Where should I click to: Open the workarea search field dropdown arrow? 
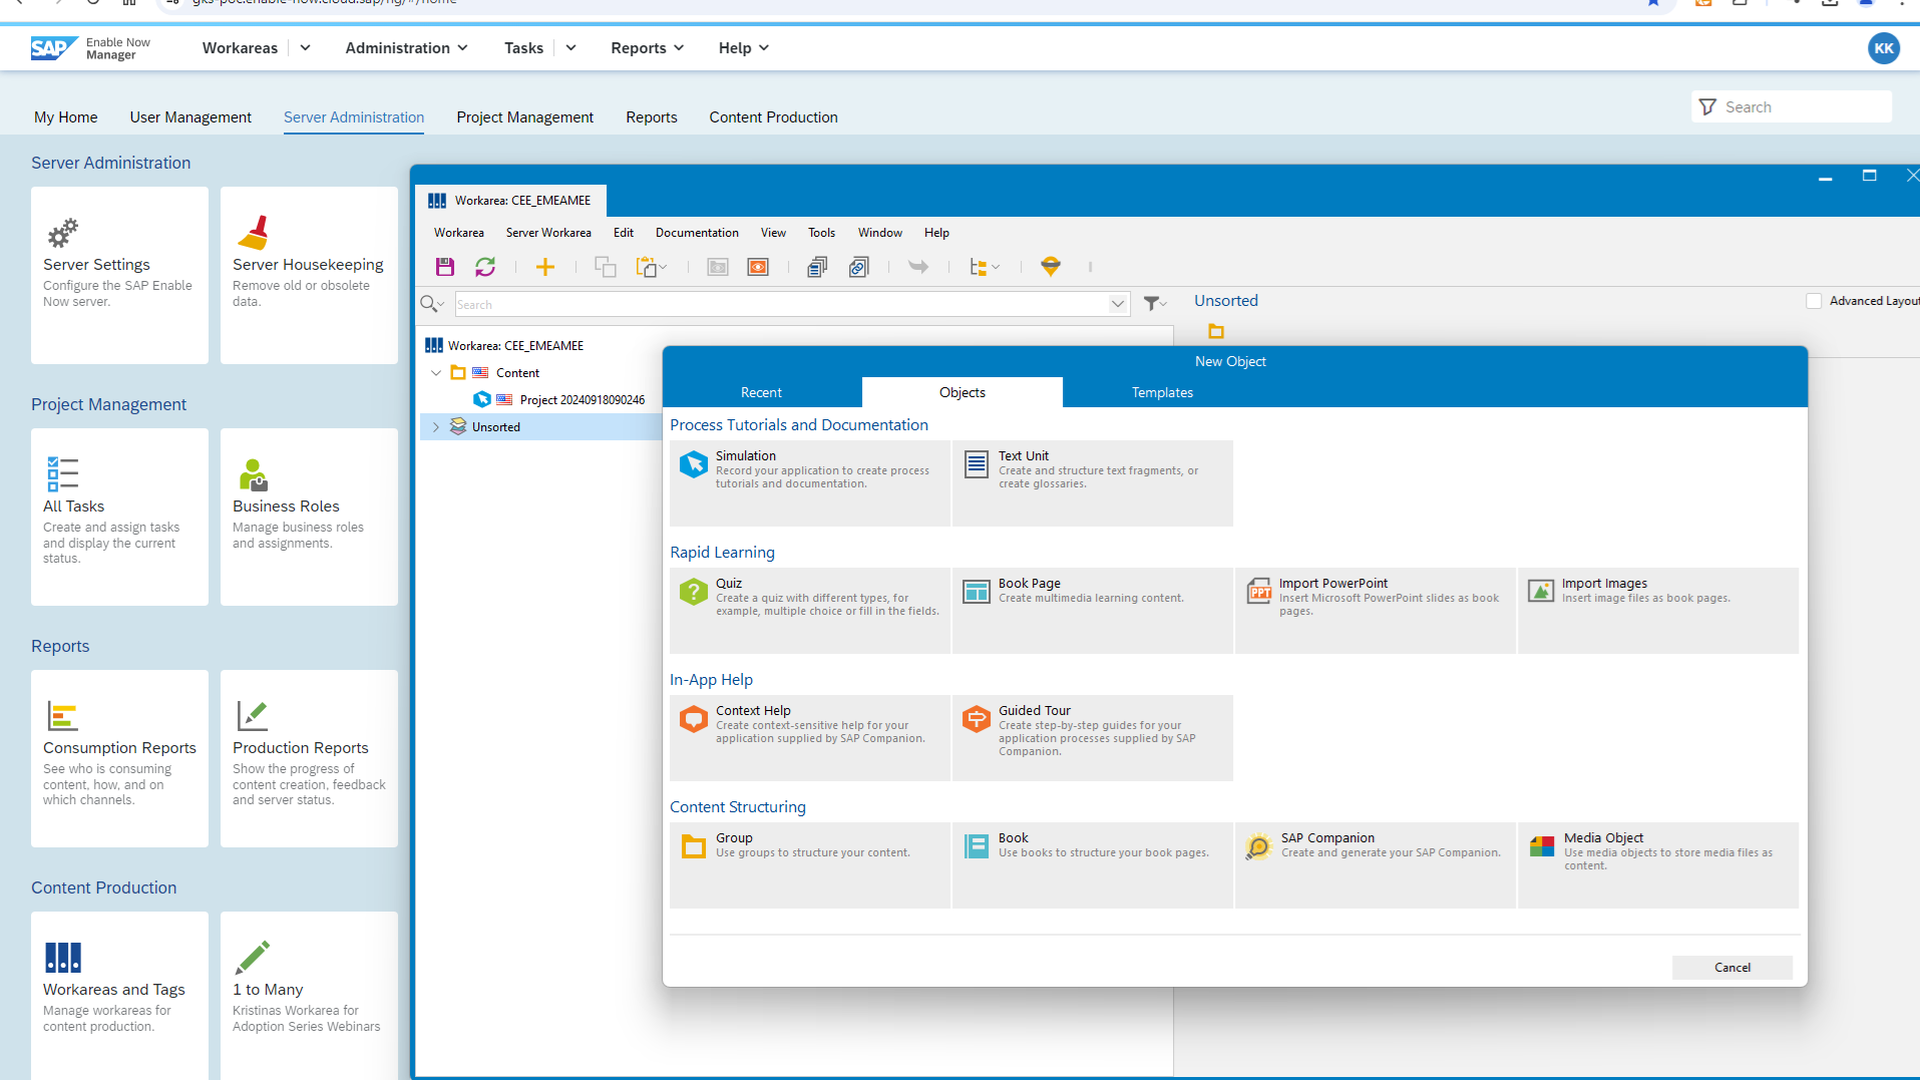click(1118, 304)
